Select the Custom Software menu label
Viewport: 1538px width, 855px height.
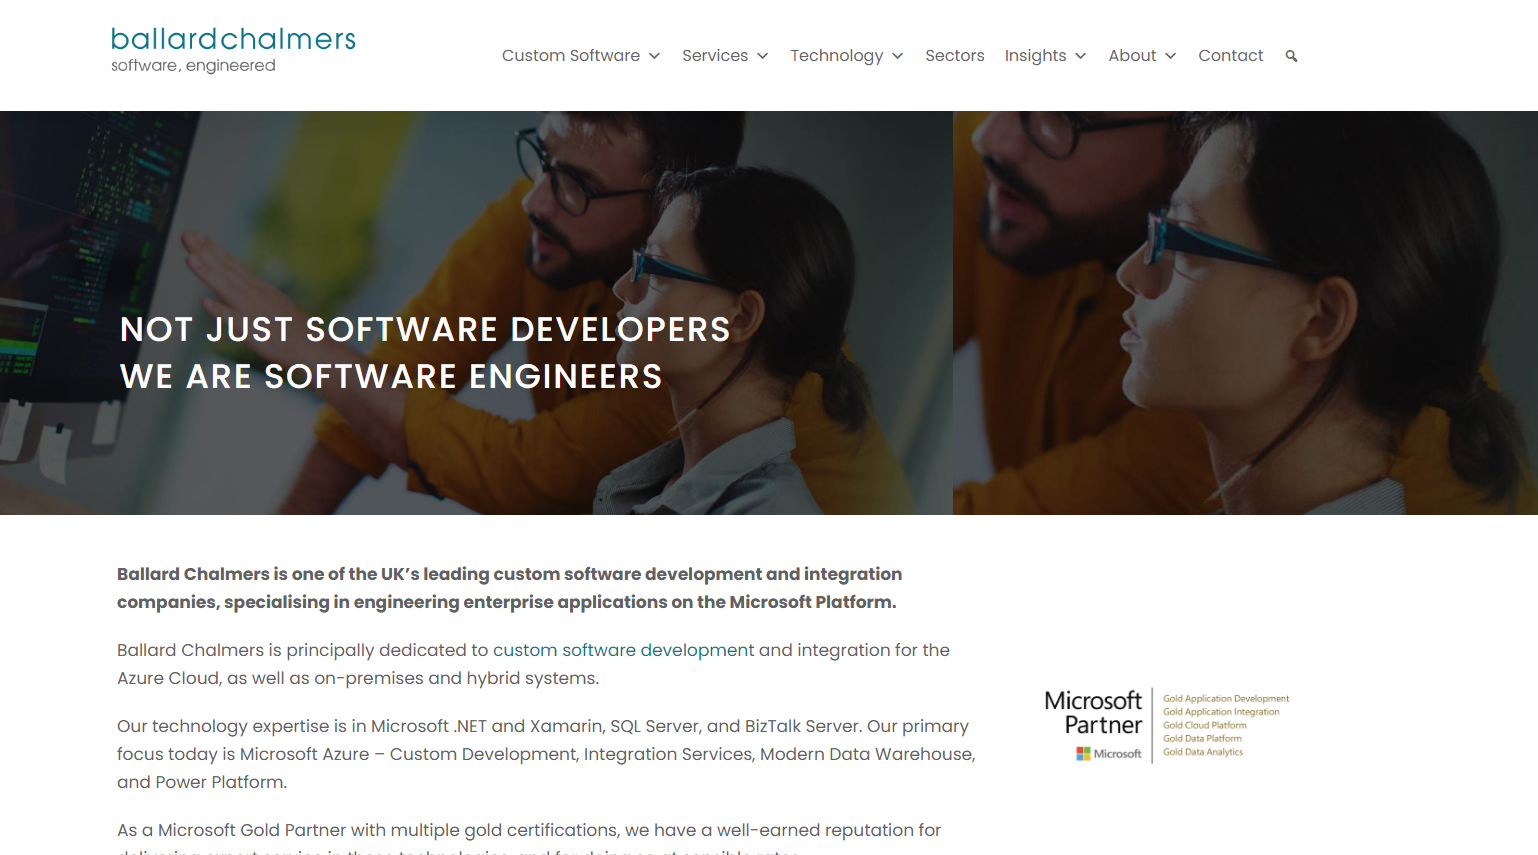coord(570,56)
